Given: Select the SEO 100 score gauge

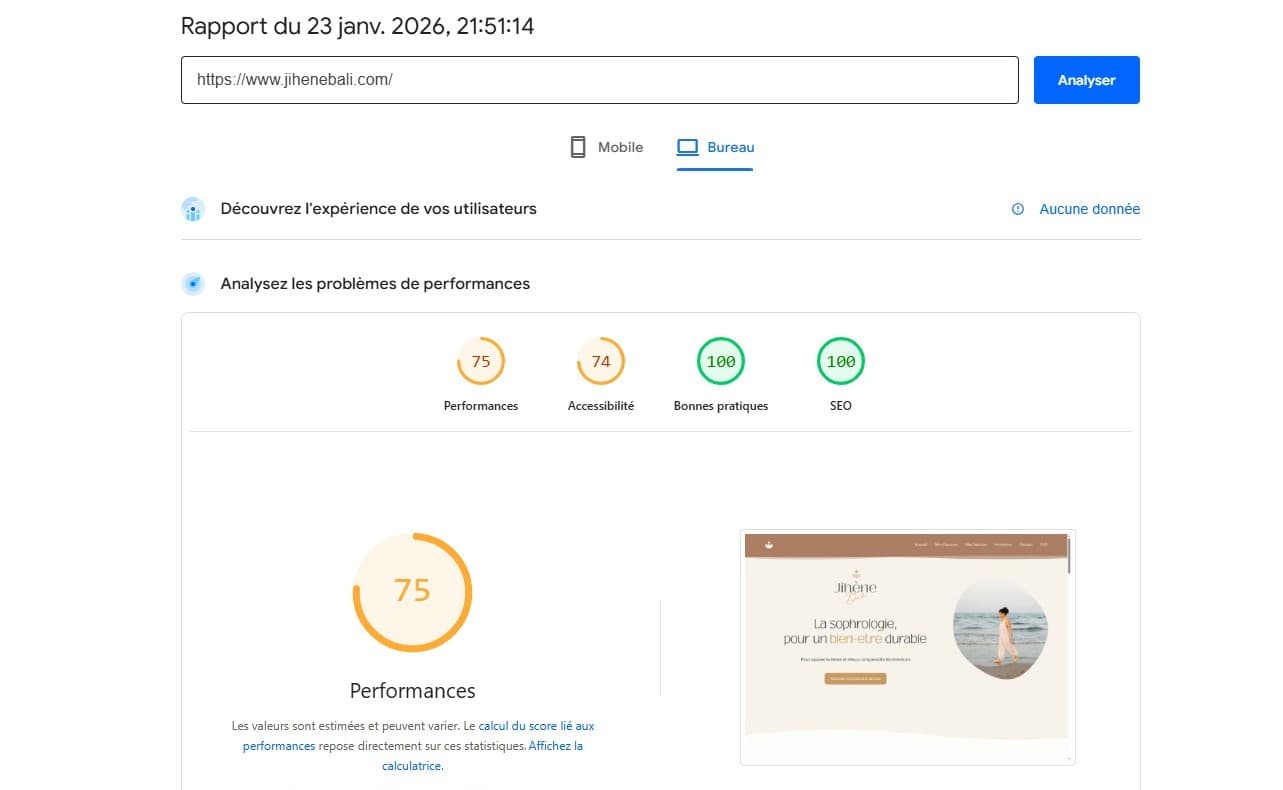Looking at the screenshot, I should (x=841, y=362).
